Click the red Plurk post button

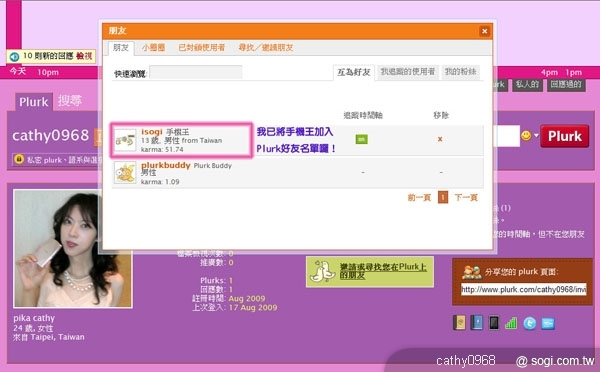[564, 136]
